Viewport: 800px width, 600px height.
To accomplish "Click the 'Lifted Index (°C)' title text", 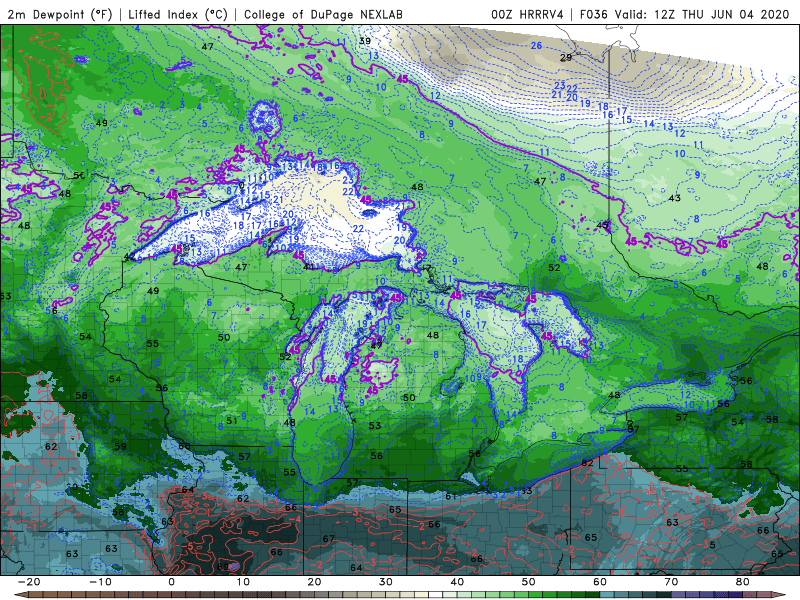I will pyautogui.click(x=178, y=14).
